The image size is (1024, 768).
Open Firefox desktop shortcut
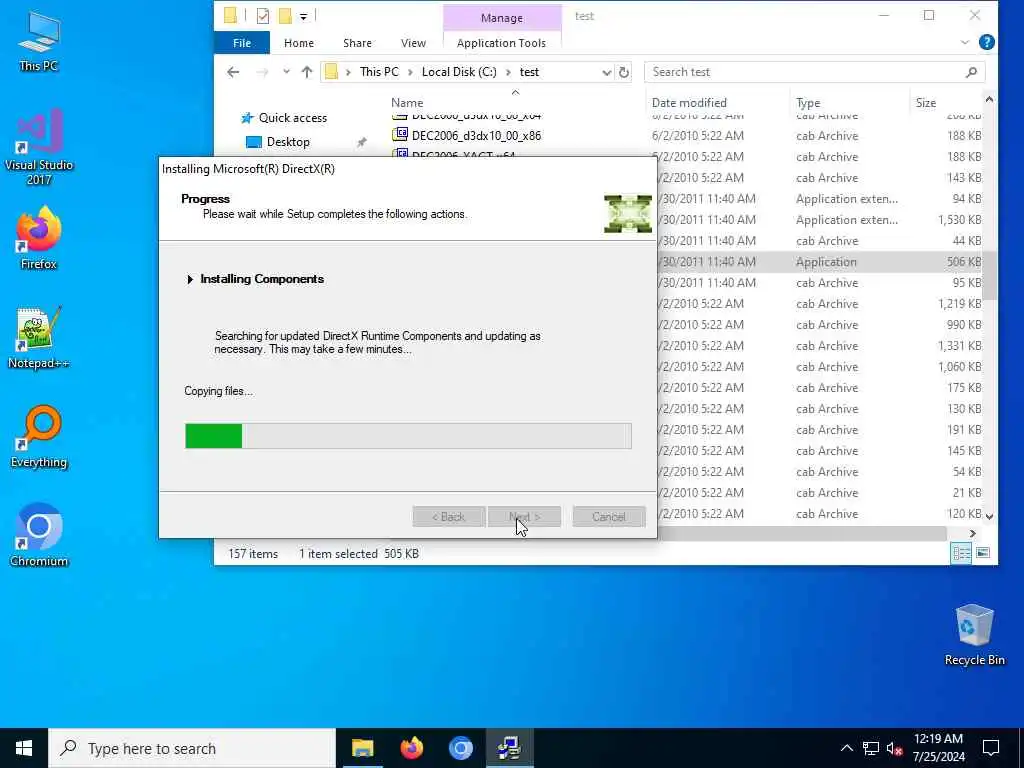click(39, 238)
